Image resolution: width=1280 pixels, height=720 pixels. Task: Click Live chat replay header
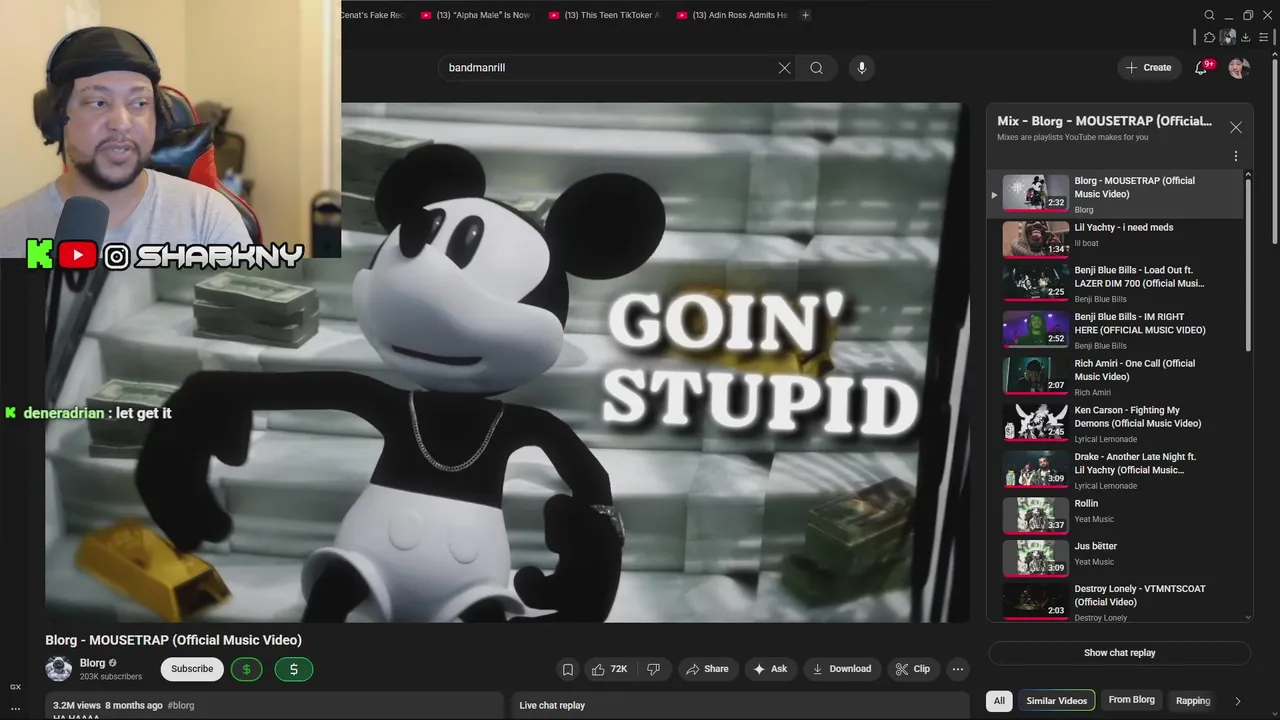(552, 705)
